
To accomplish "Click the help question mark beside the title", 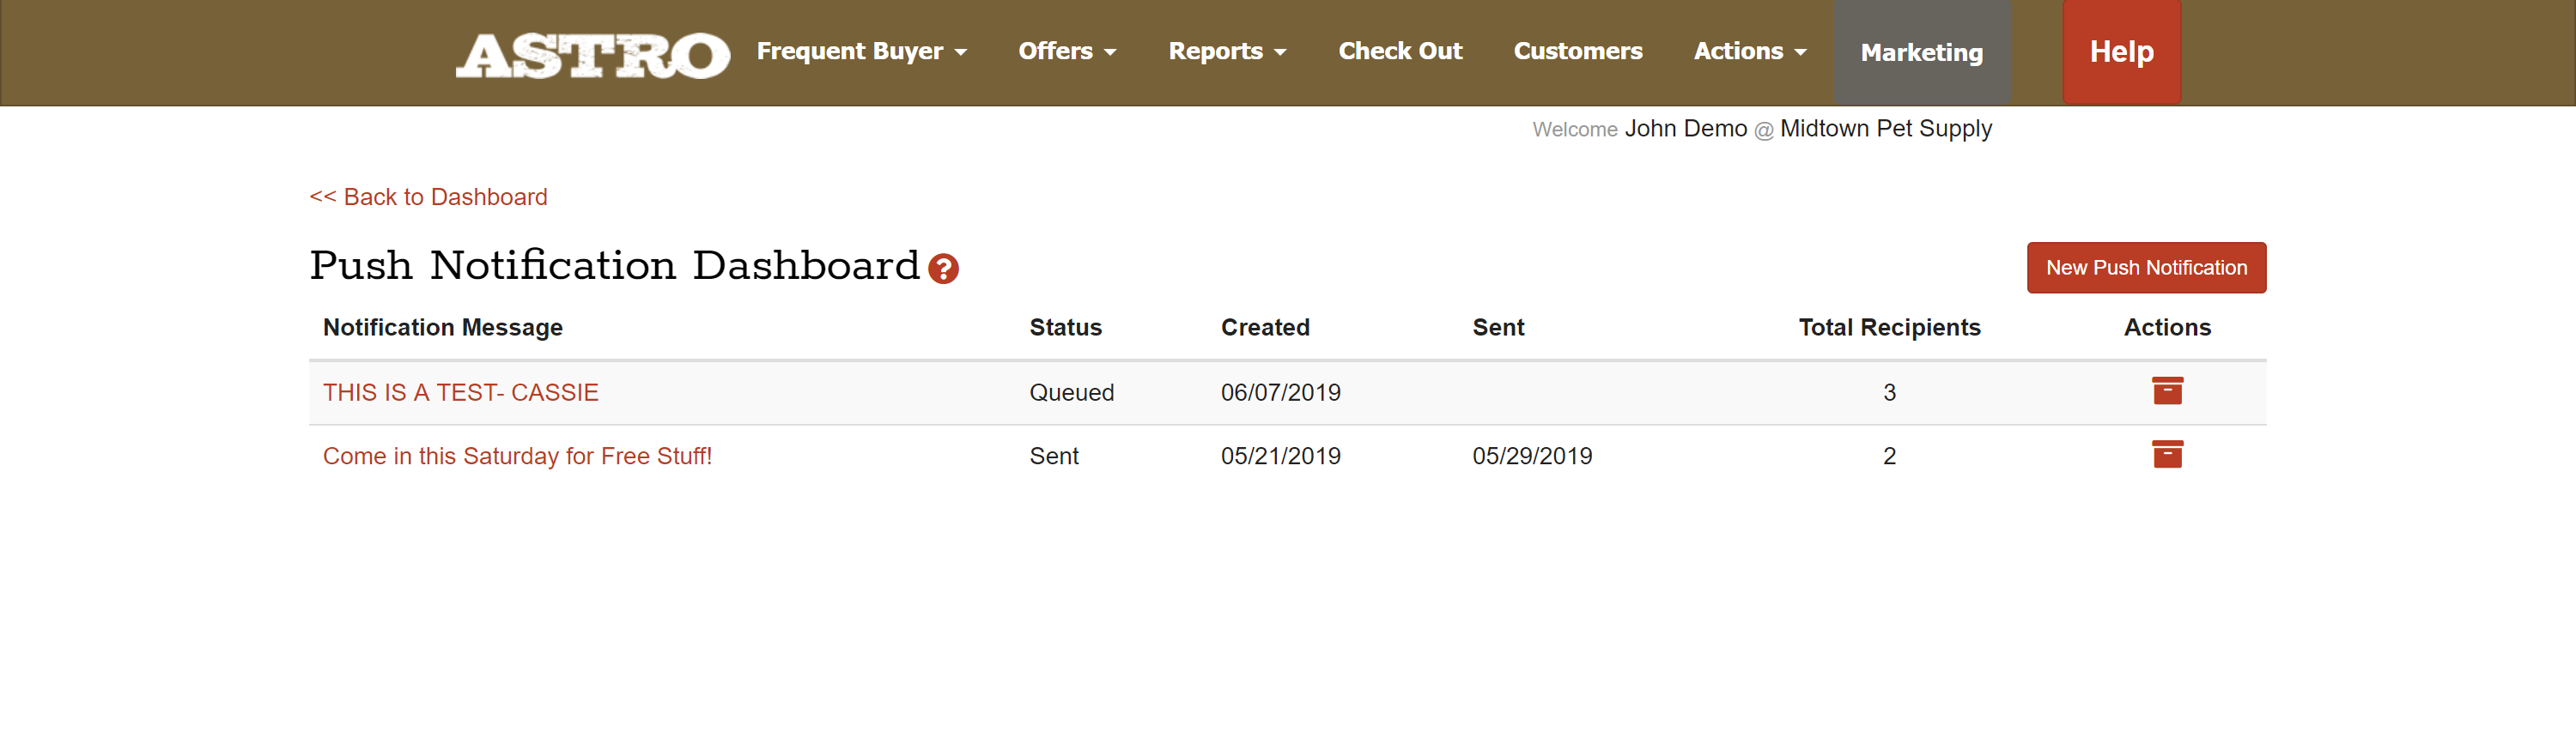I will pyautogui.click(x=943, y=268).
